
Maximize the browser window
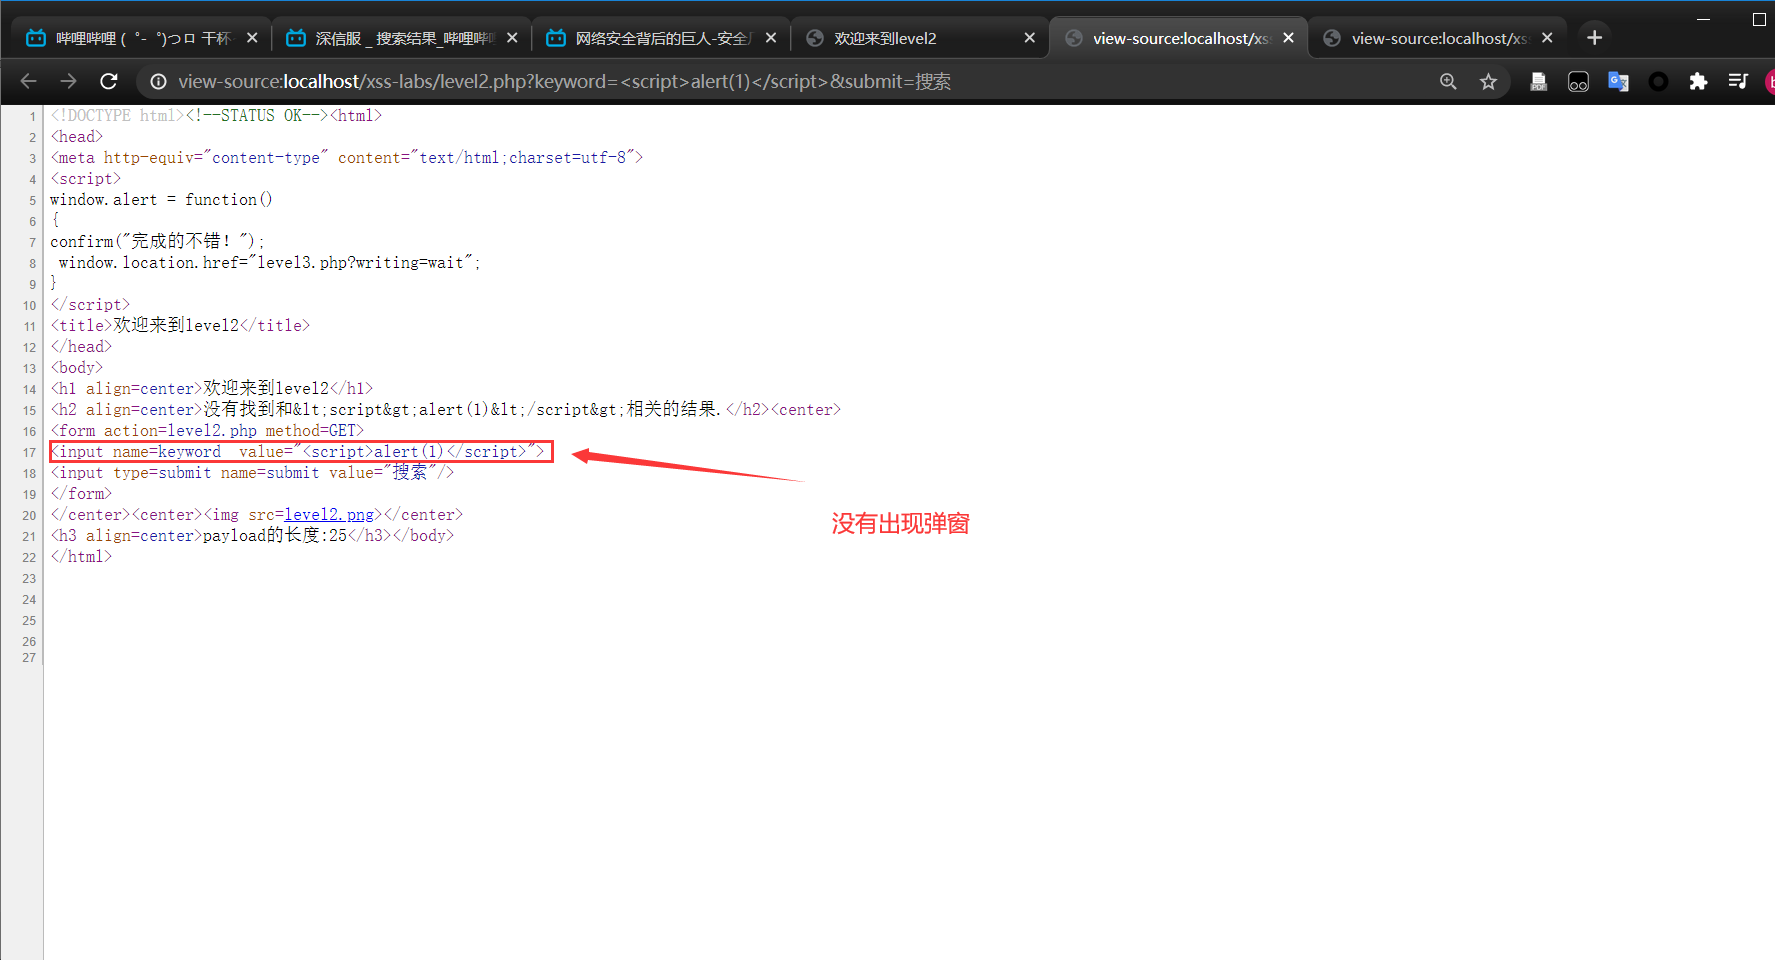tap(1759, 19)
